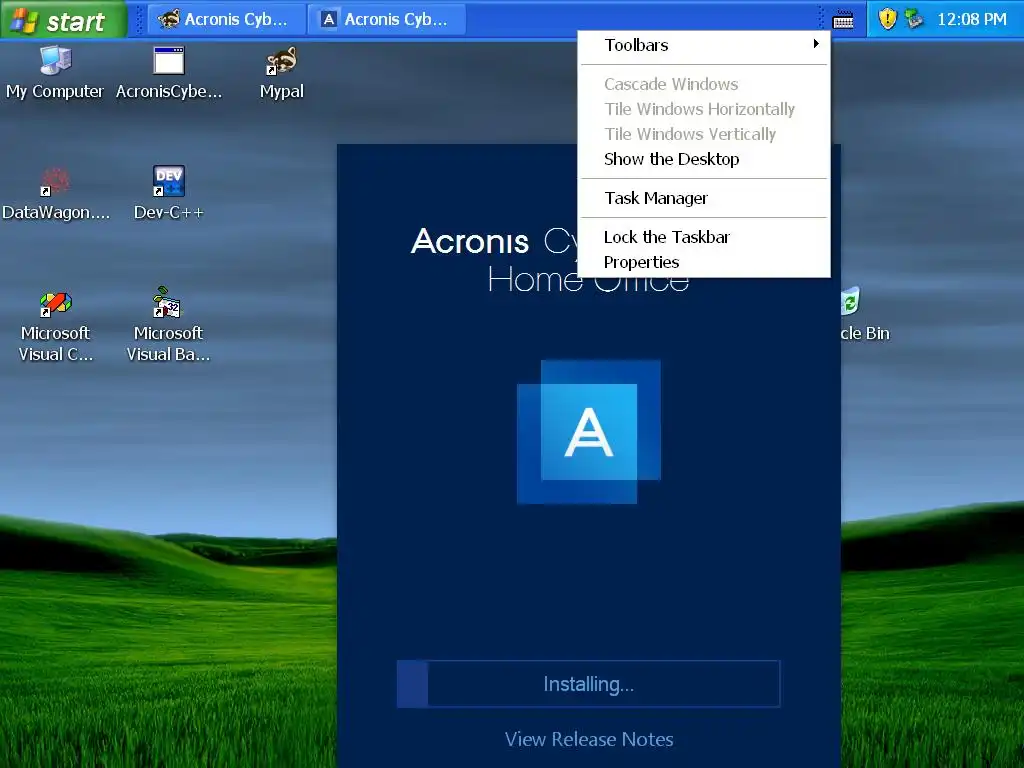Viewport: 1024px width, 768px height.
Task: Click the on-screen keyboard taskbar icon
Action: (x=843, y=20)
